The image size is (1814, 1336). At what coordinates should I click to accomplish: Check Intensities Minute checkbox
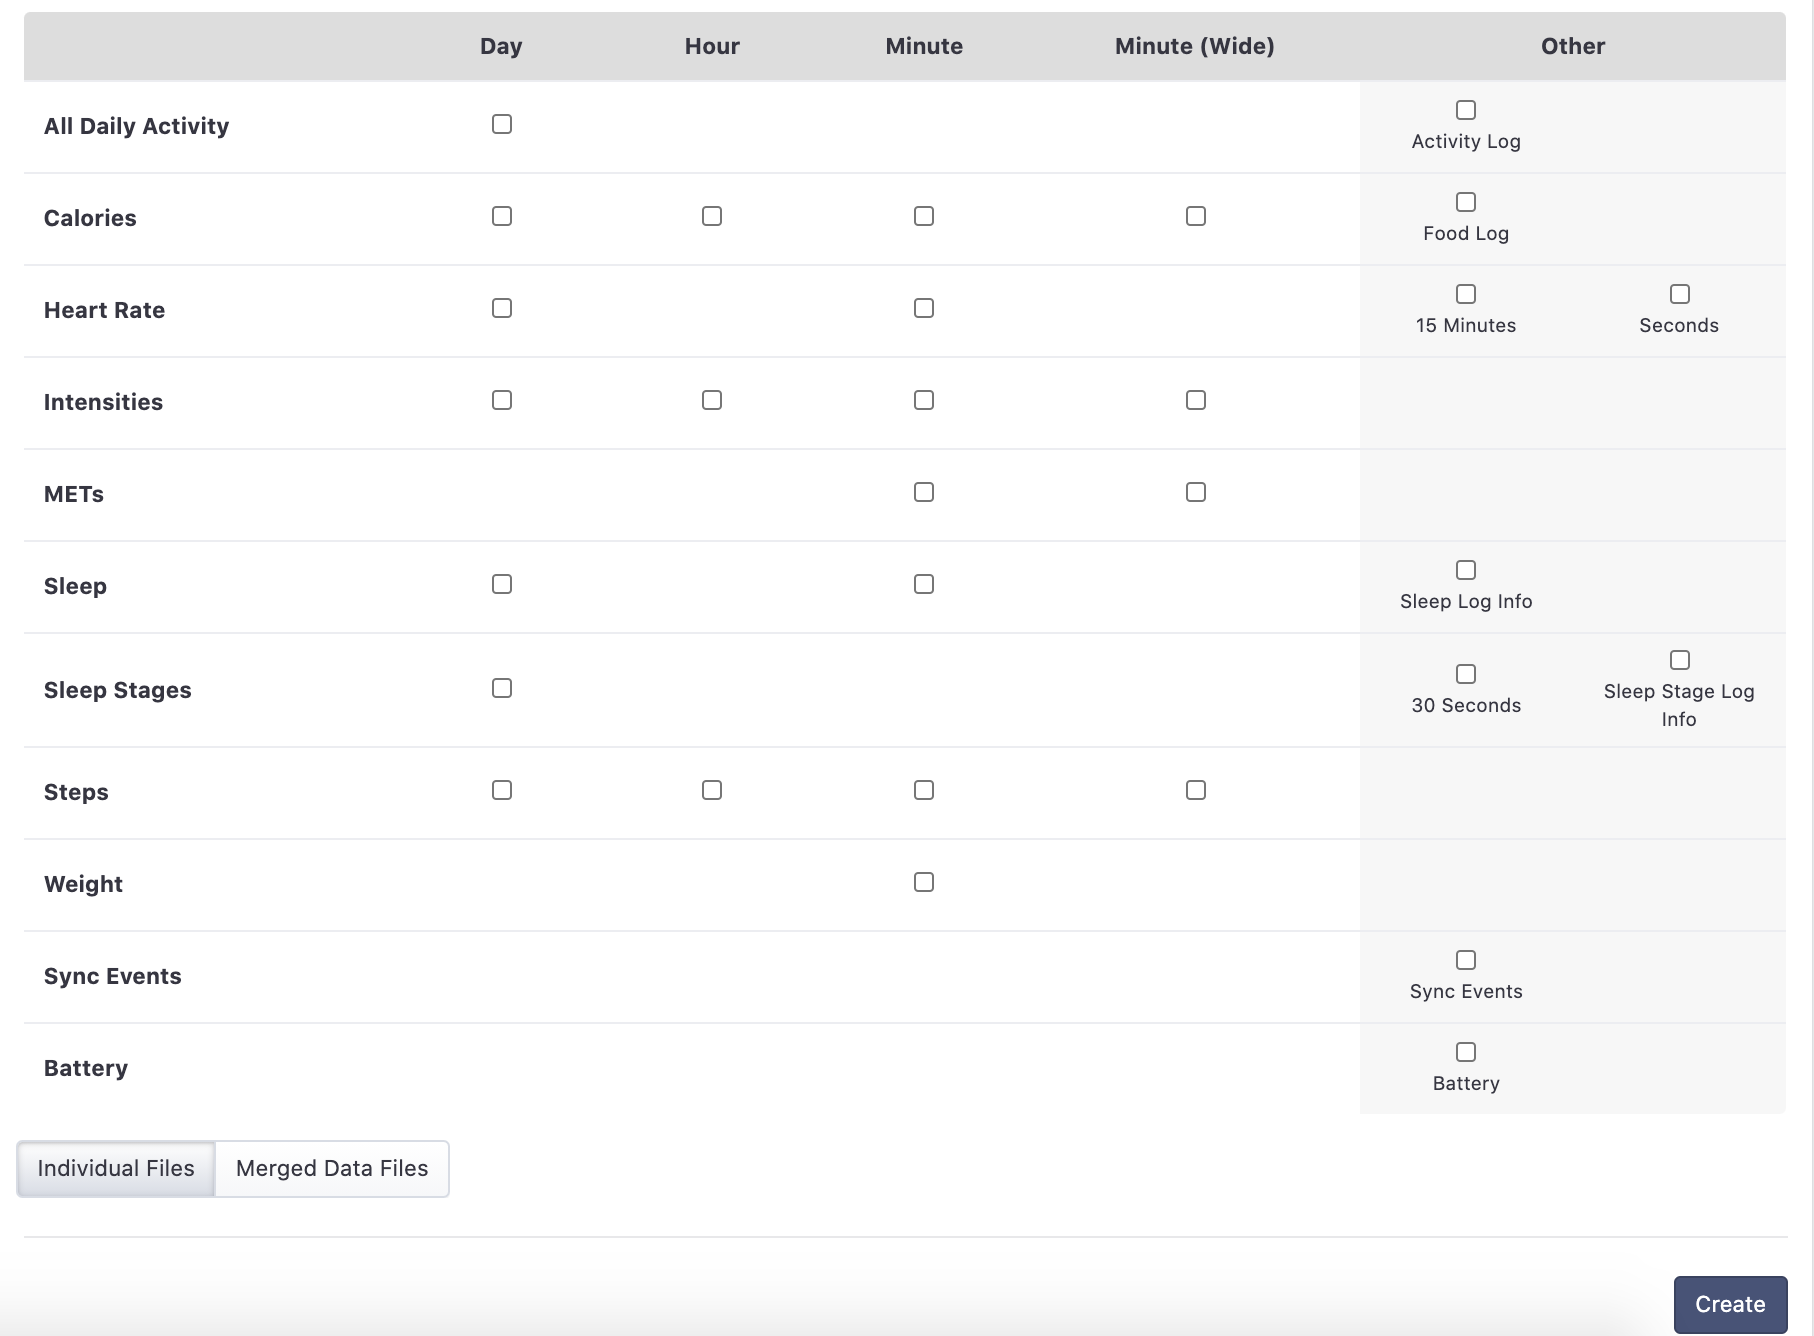tap(924, 400)
